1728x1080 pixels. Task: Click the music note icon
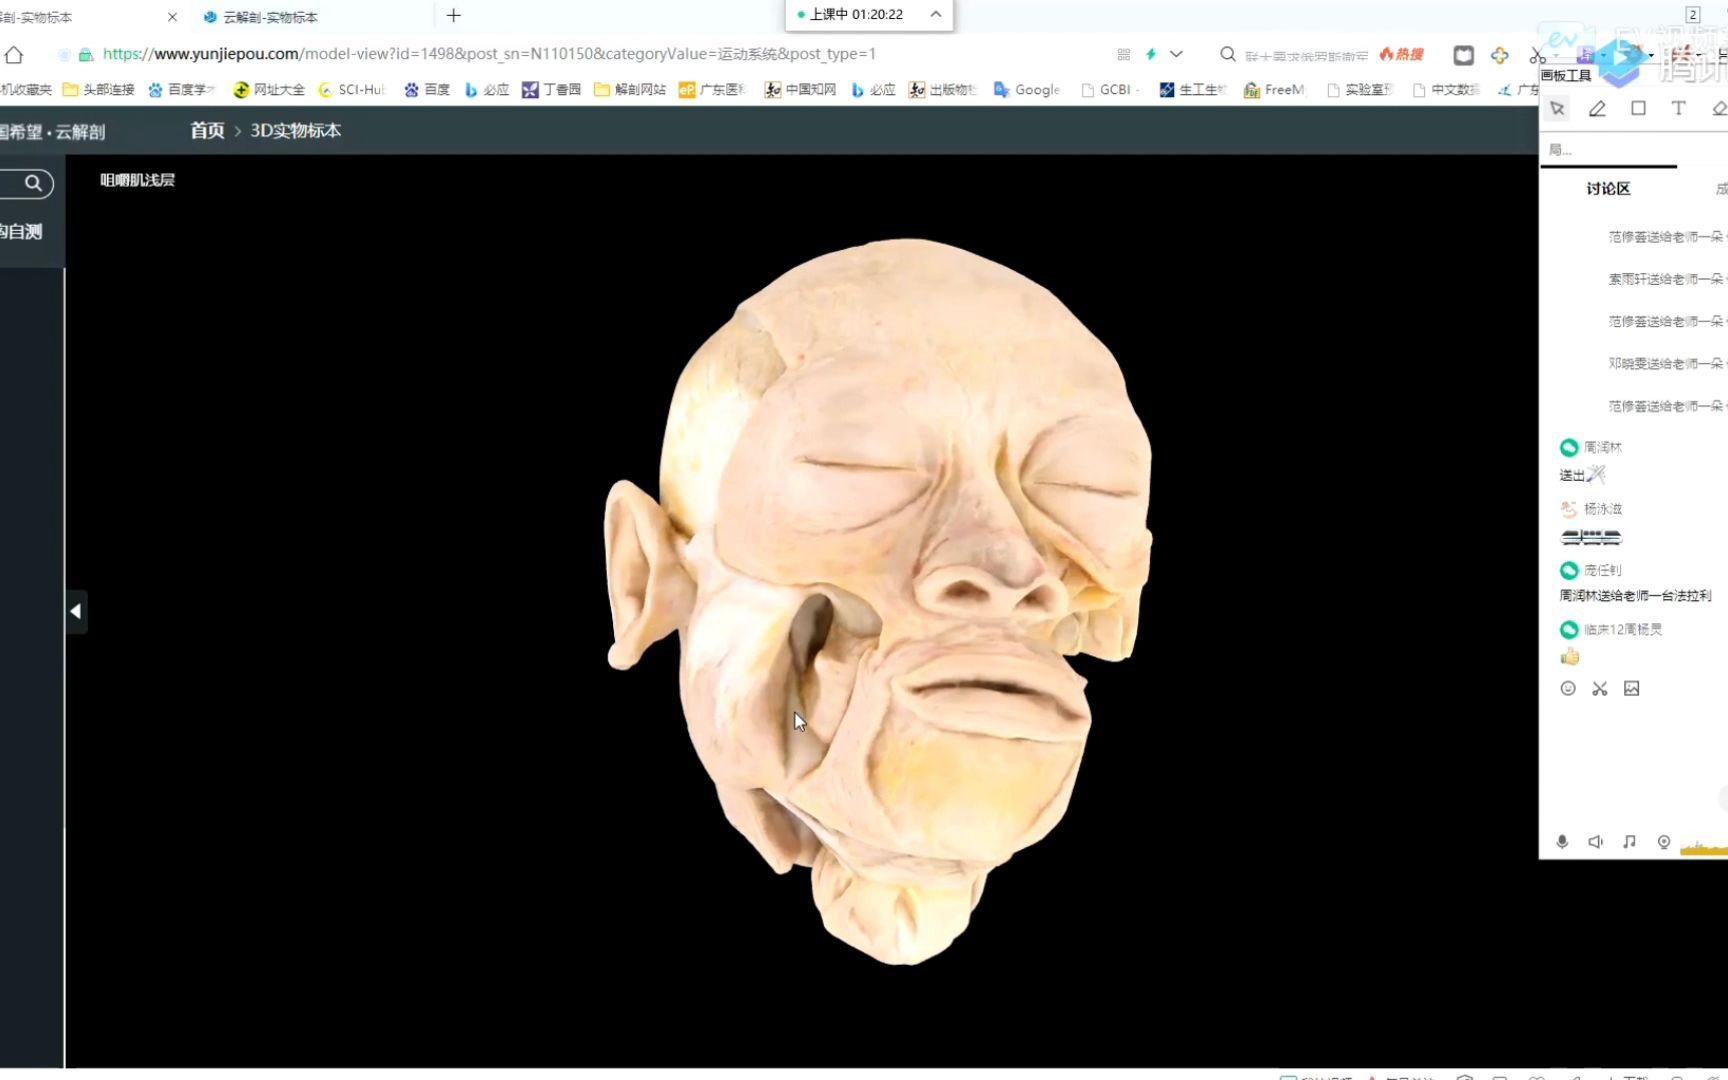pos(1629,842)
